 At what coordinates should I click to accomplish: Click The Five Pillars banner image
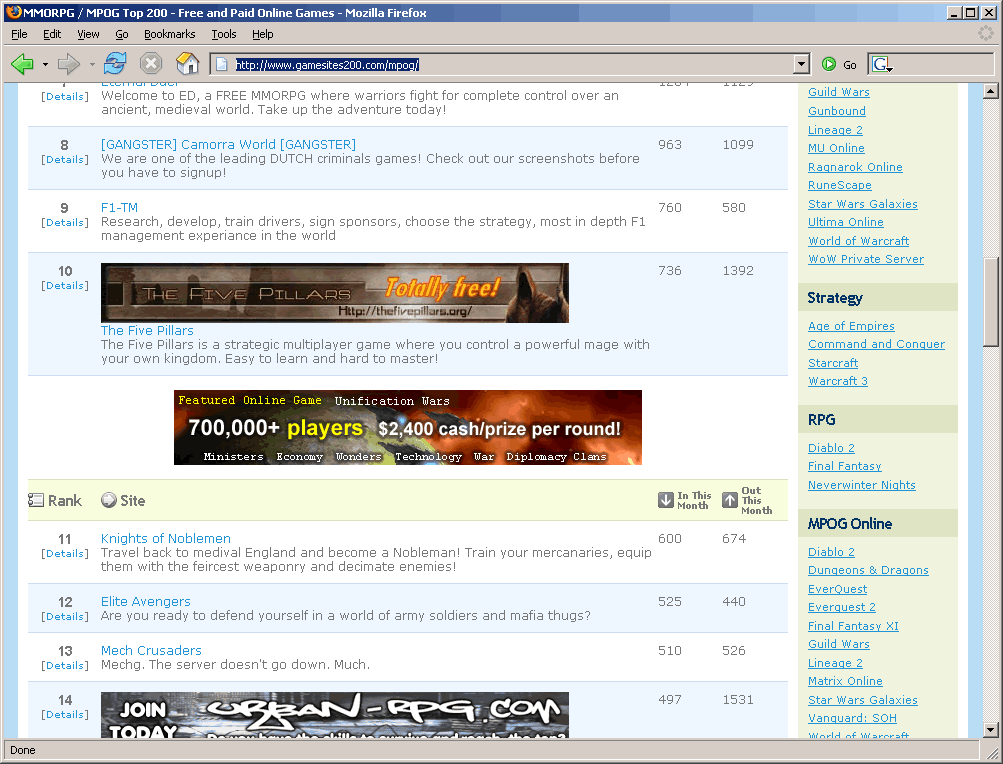[x=334, y=293]
